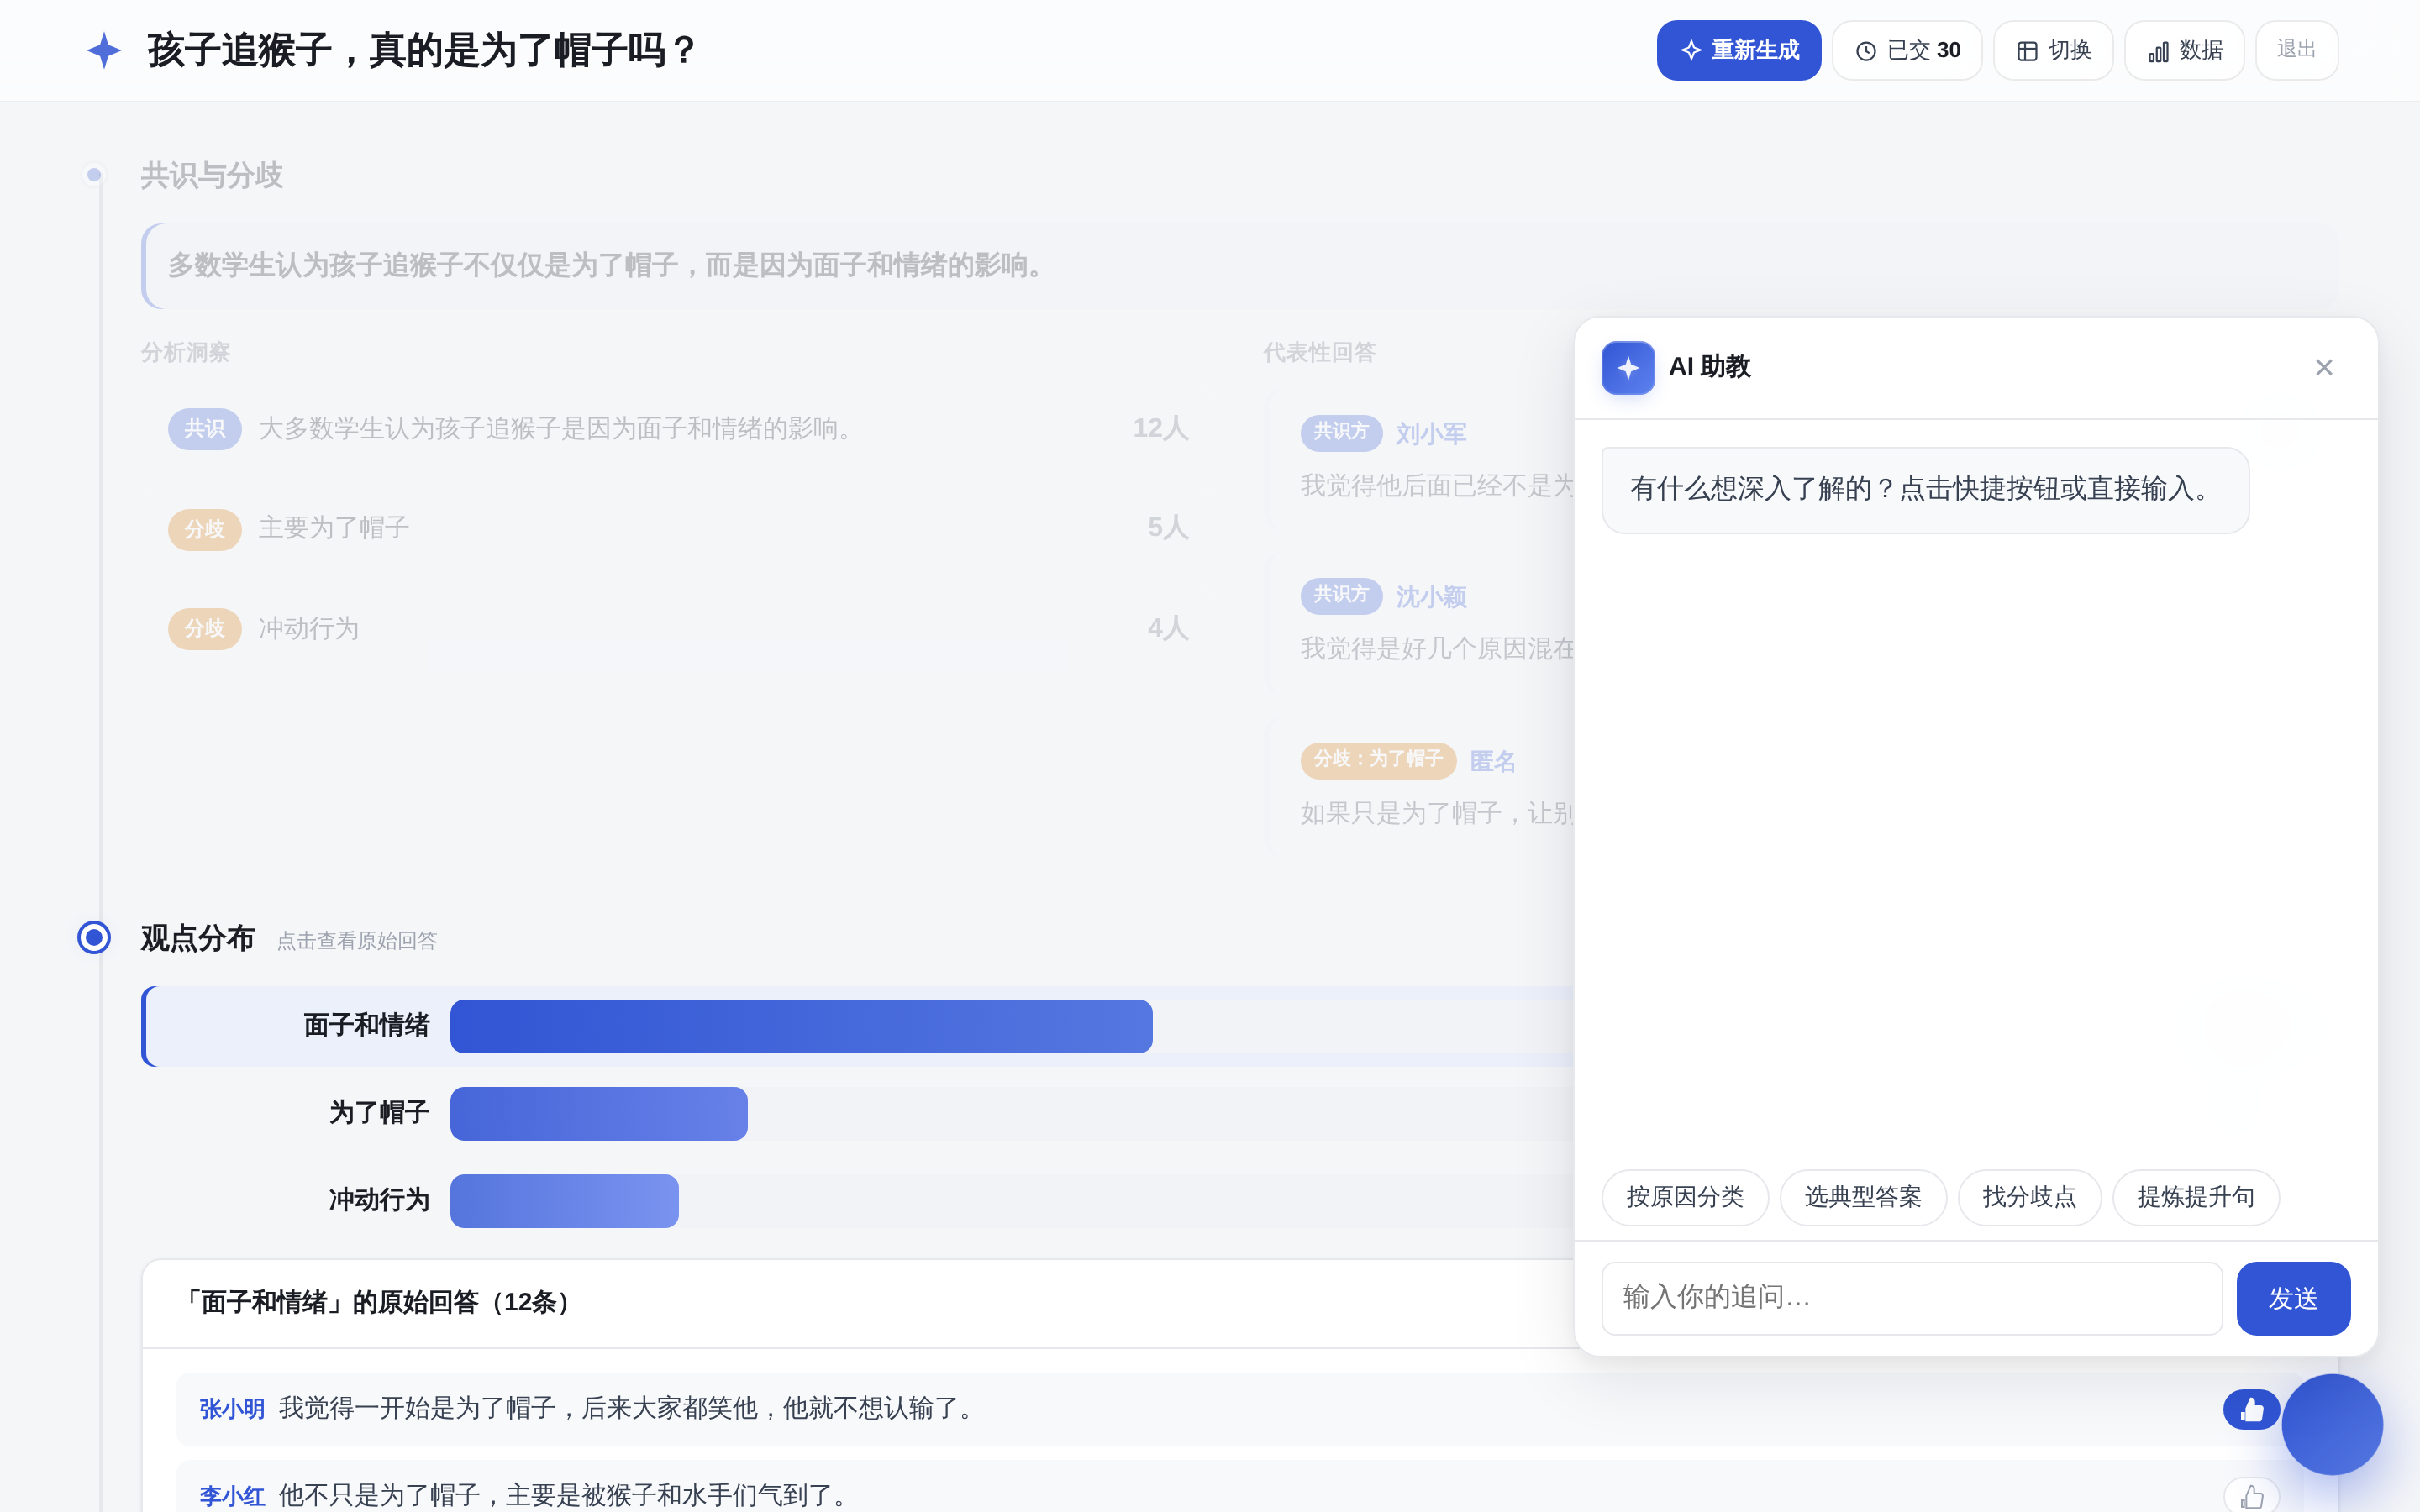Click the AI greeting message bubble
This screenshot has width=2420, height=1512.
tap(1924, 489)
